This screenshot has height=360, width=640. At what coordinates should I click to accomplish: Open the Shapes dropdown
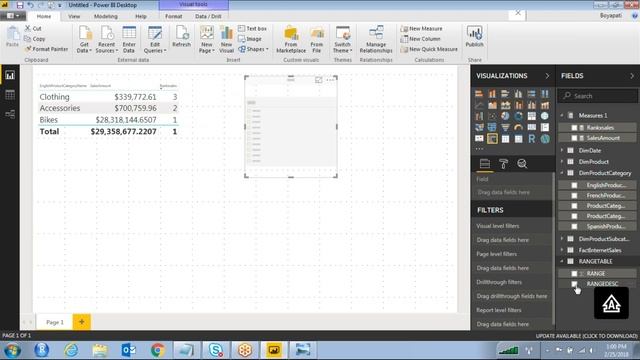[253, 49]
